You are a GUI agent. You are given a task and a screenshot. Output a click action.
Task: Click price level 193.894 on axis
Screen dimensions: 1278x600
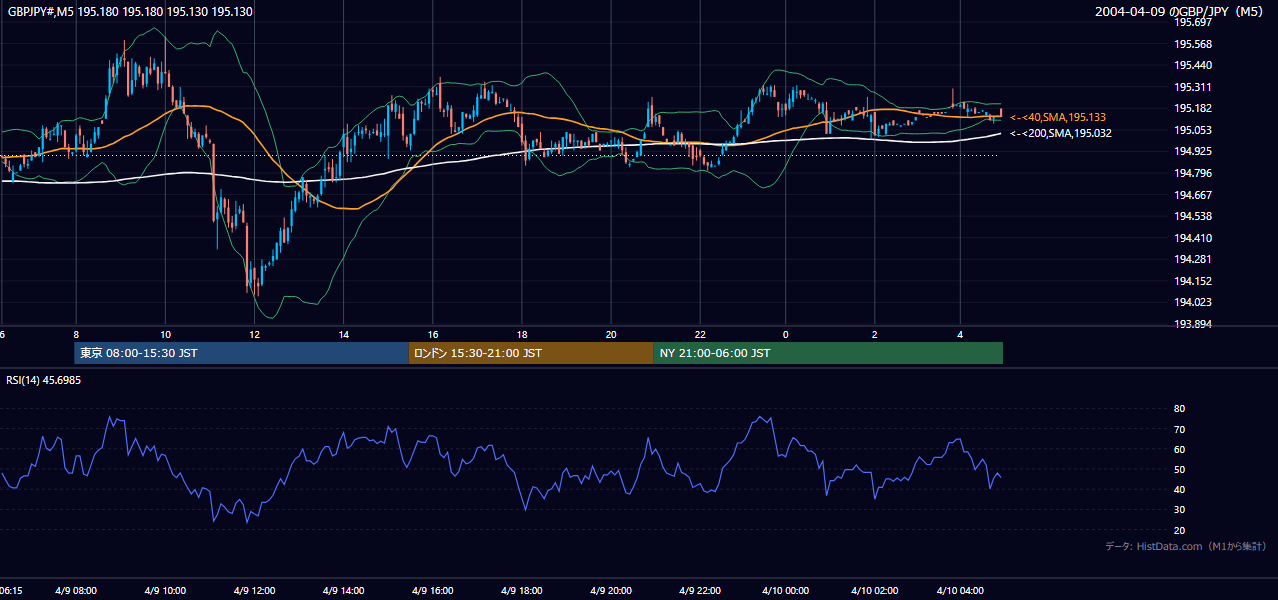tap(1193, 324)
